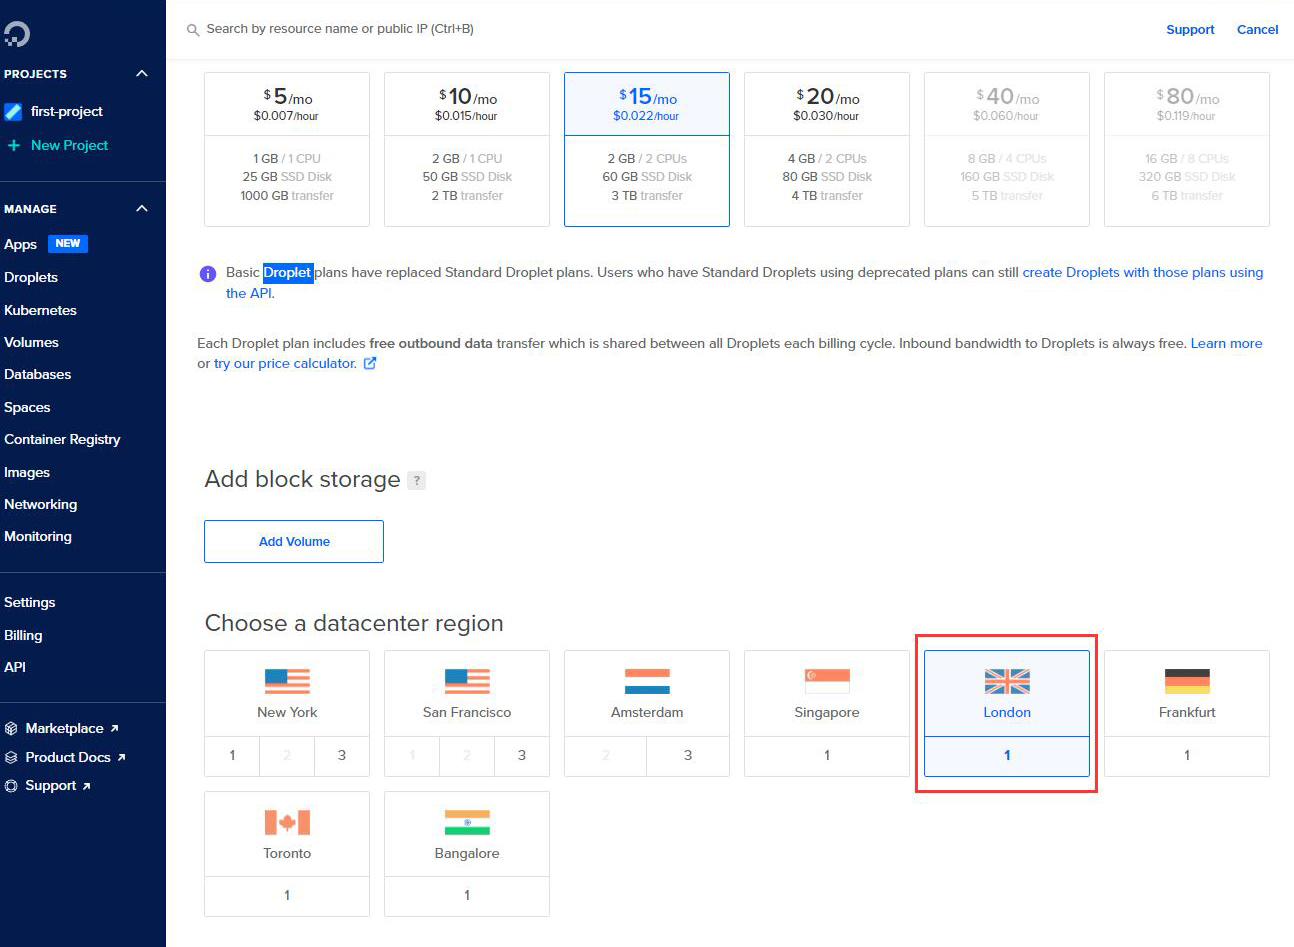
Task: Choose New York datacenter 3
Action: pyautogui.click(x=342, y=756)
